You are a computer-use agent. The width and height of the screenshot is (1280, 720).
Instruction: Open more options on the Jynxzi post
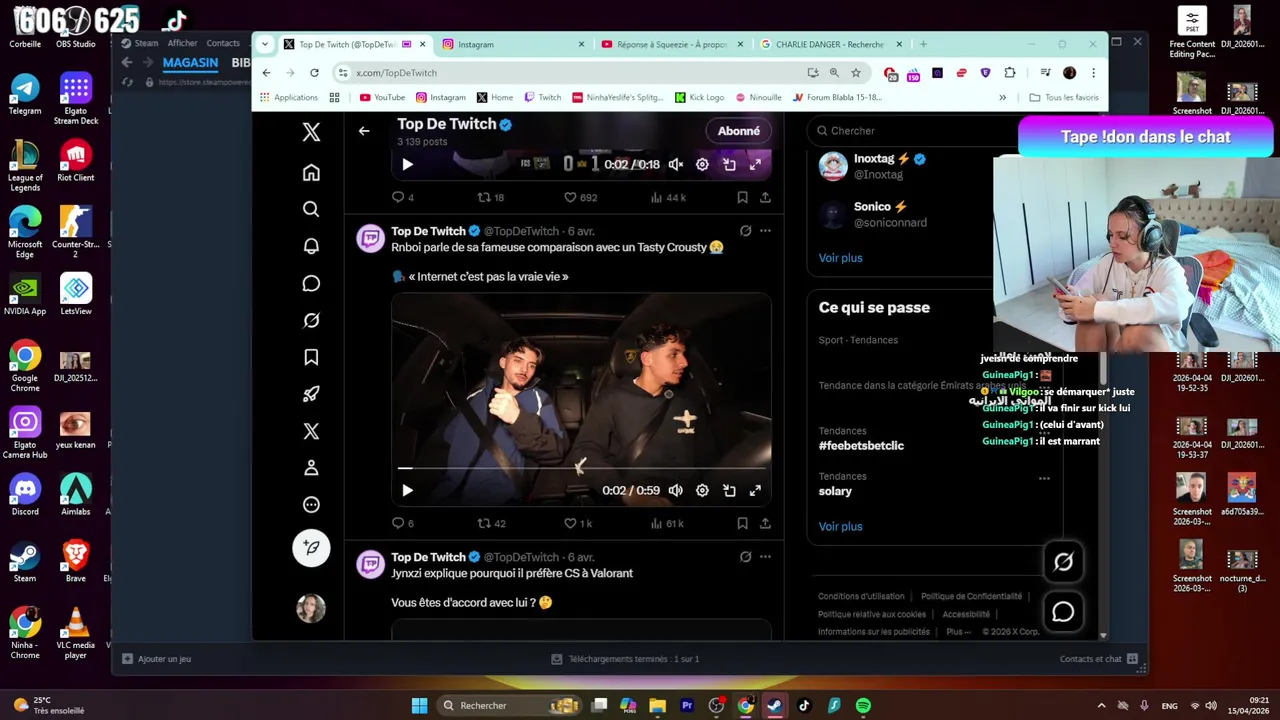point(765,557)
